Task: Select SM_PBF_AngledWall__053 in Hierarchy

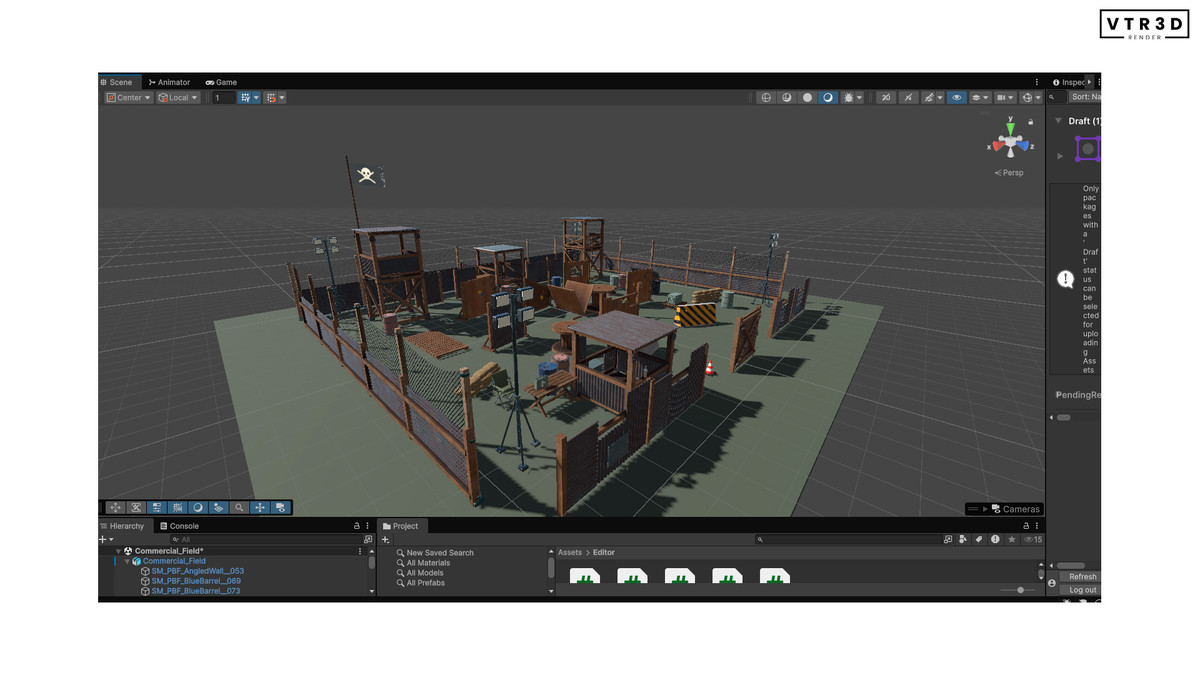Action: [x=197, y=571]
